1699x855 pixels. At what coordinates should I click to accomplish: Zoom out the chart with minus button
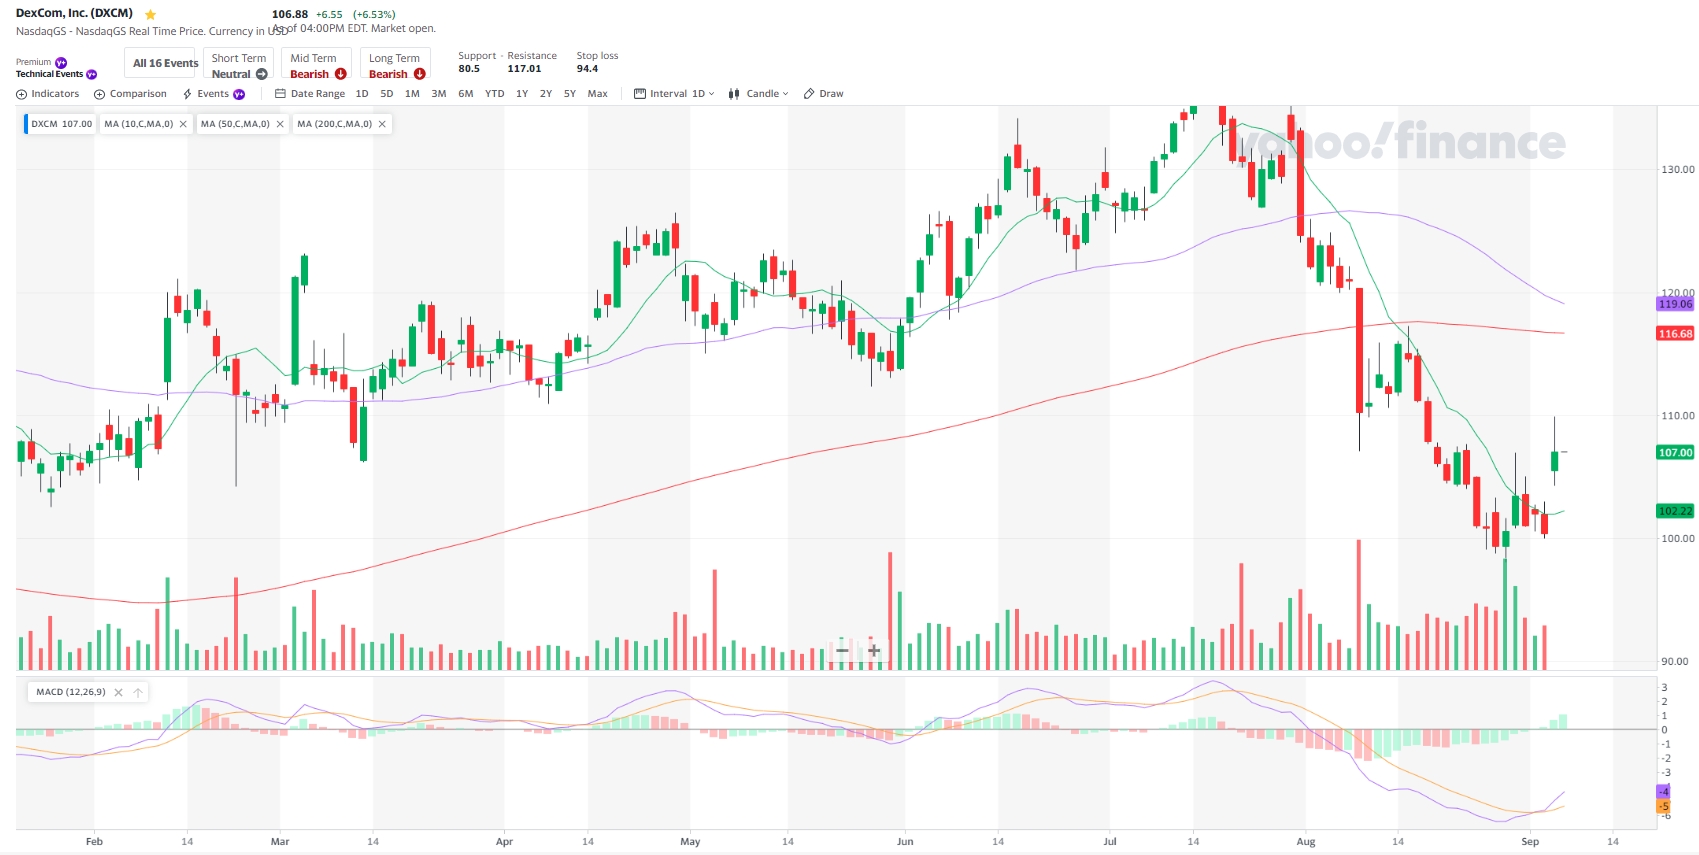pos(842,651)
